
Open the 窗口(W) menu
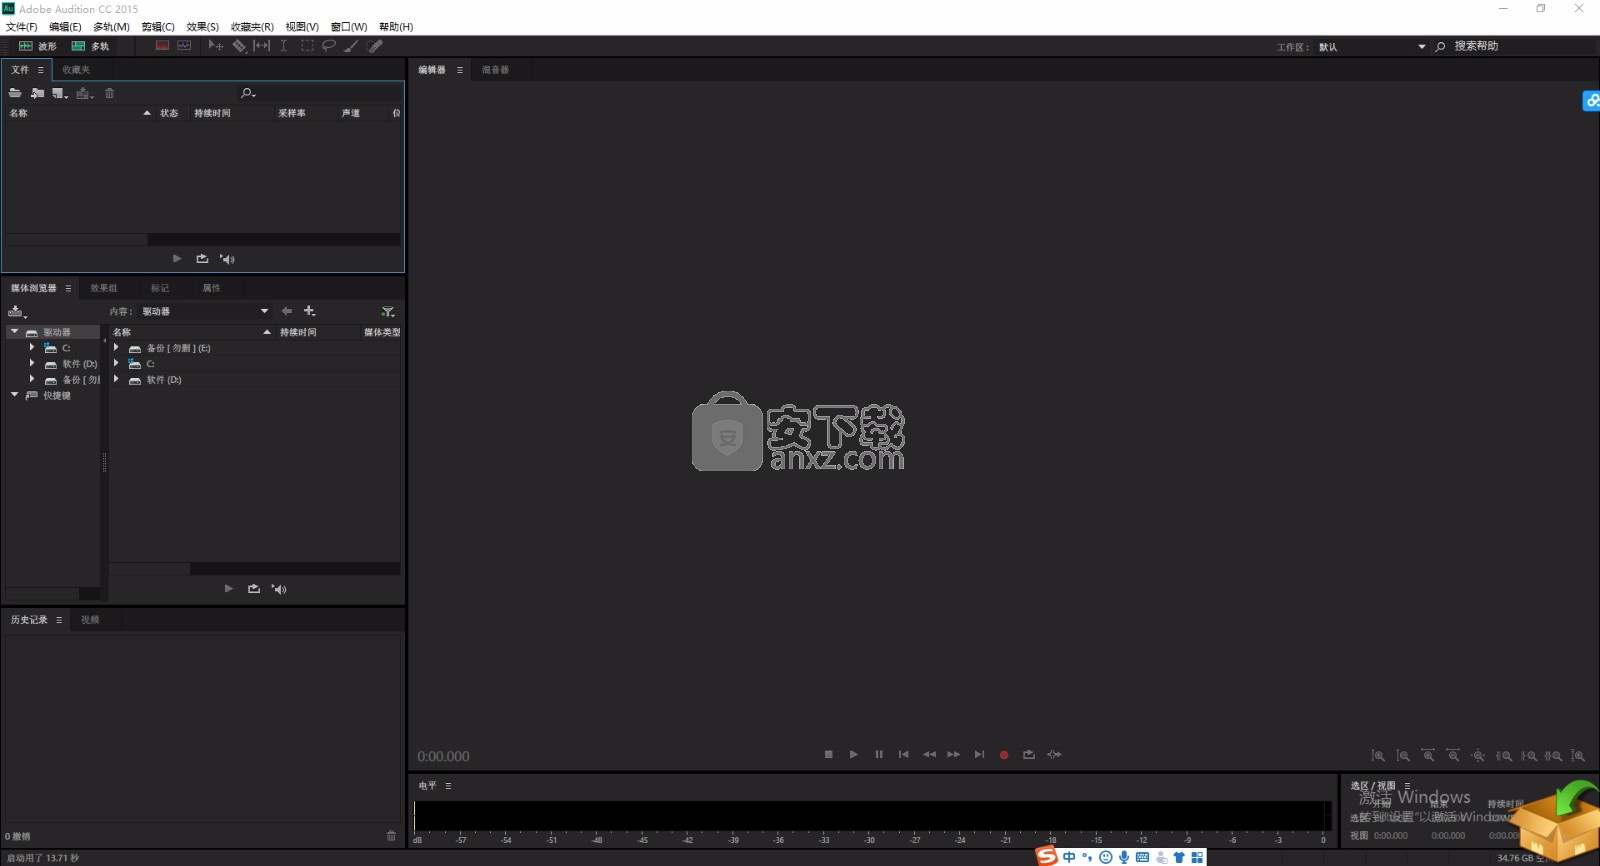click(x=349, y=27)
